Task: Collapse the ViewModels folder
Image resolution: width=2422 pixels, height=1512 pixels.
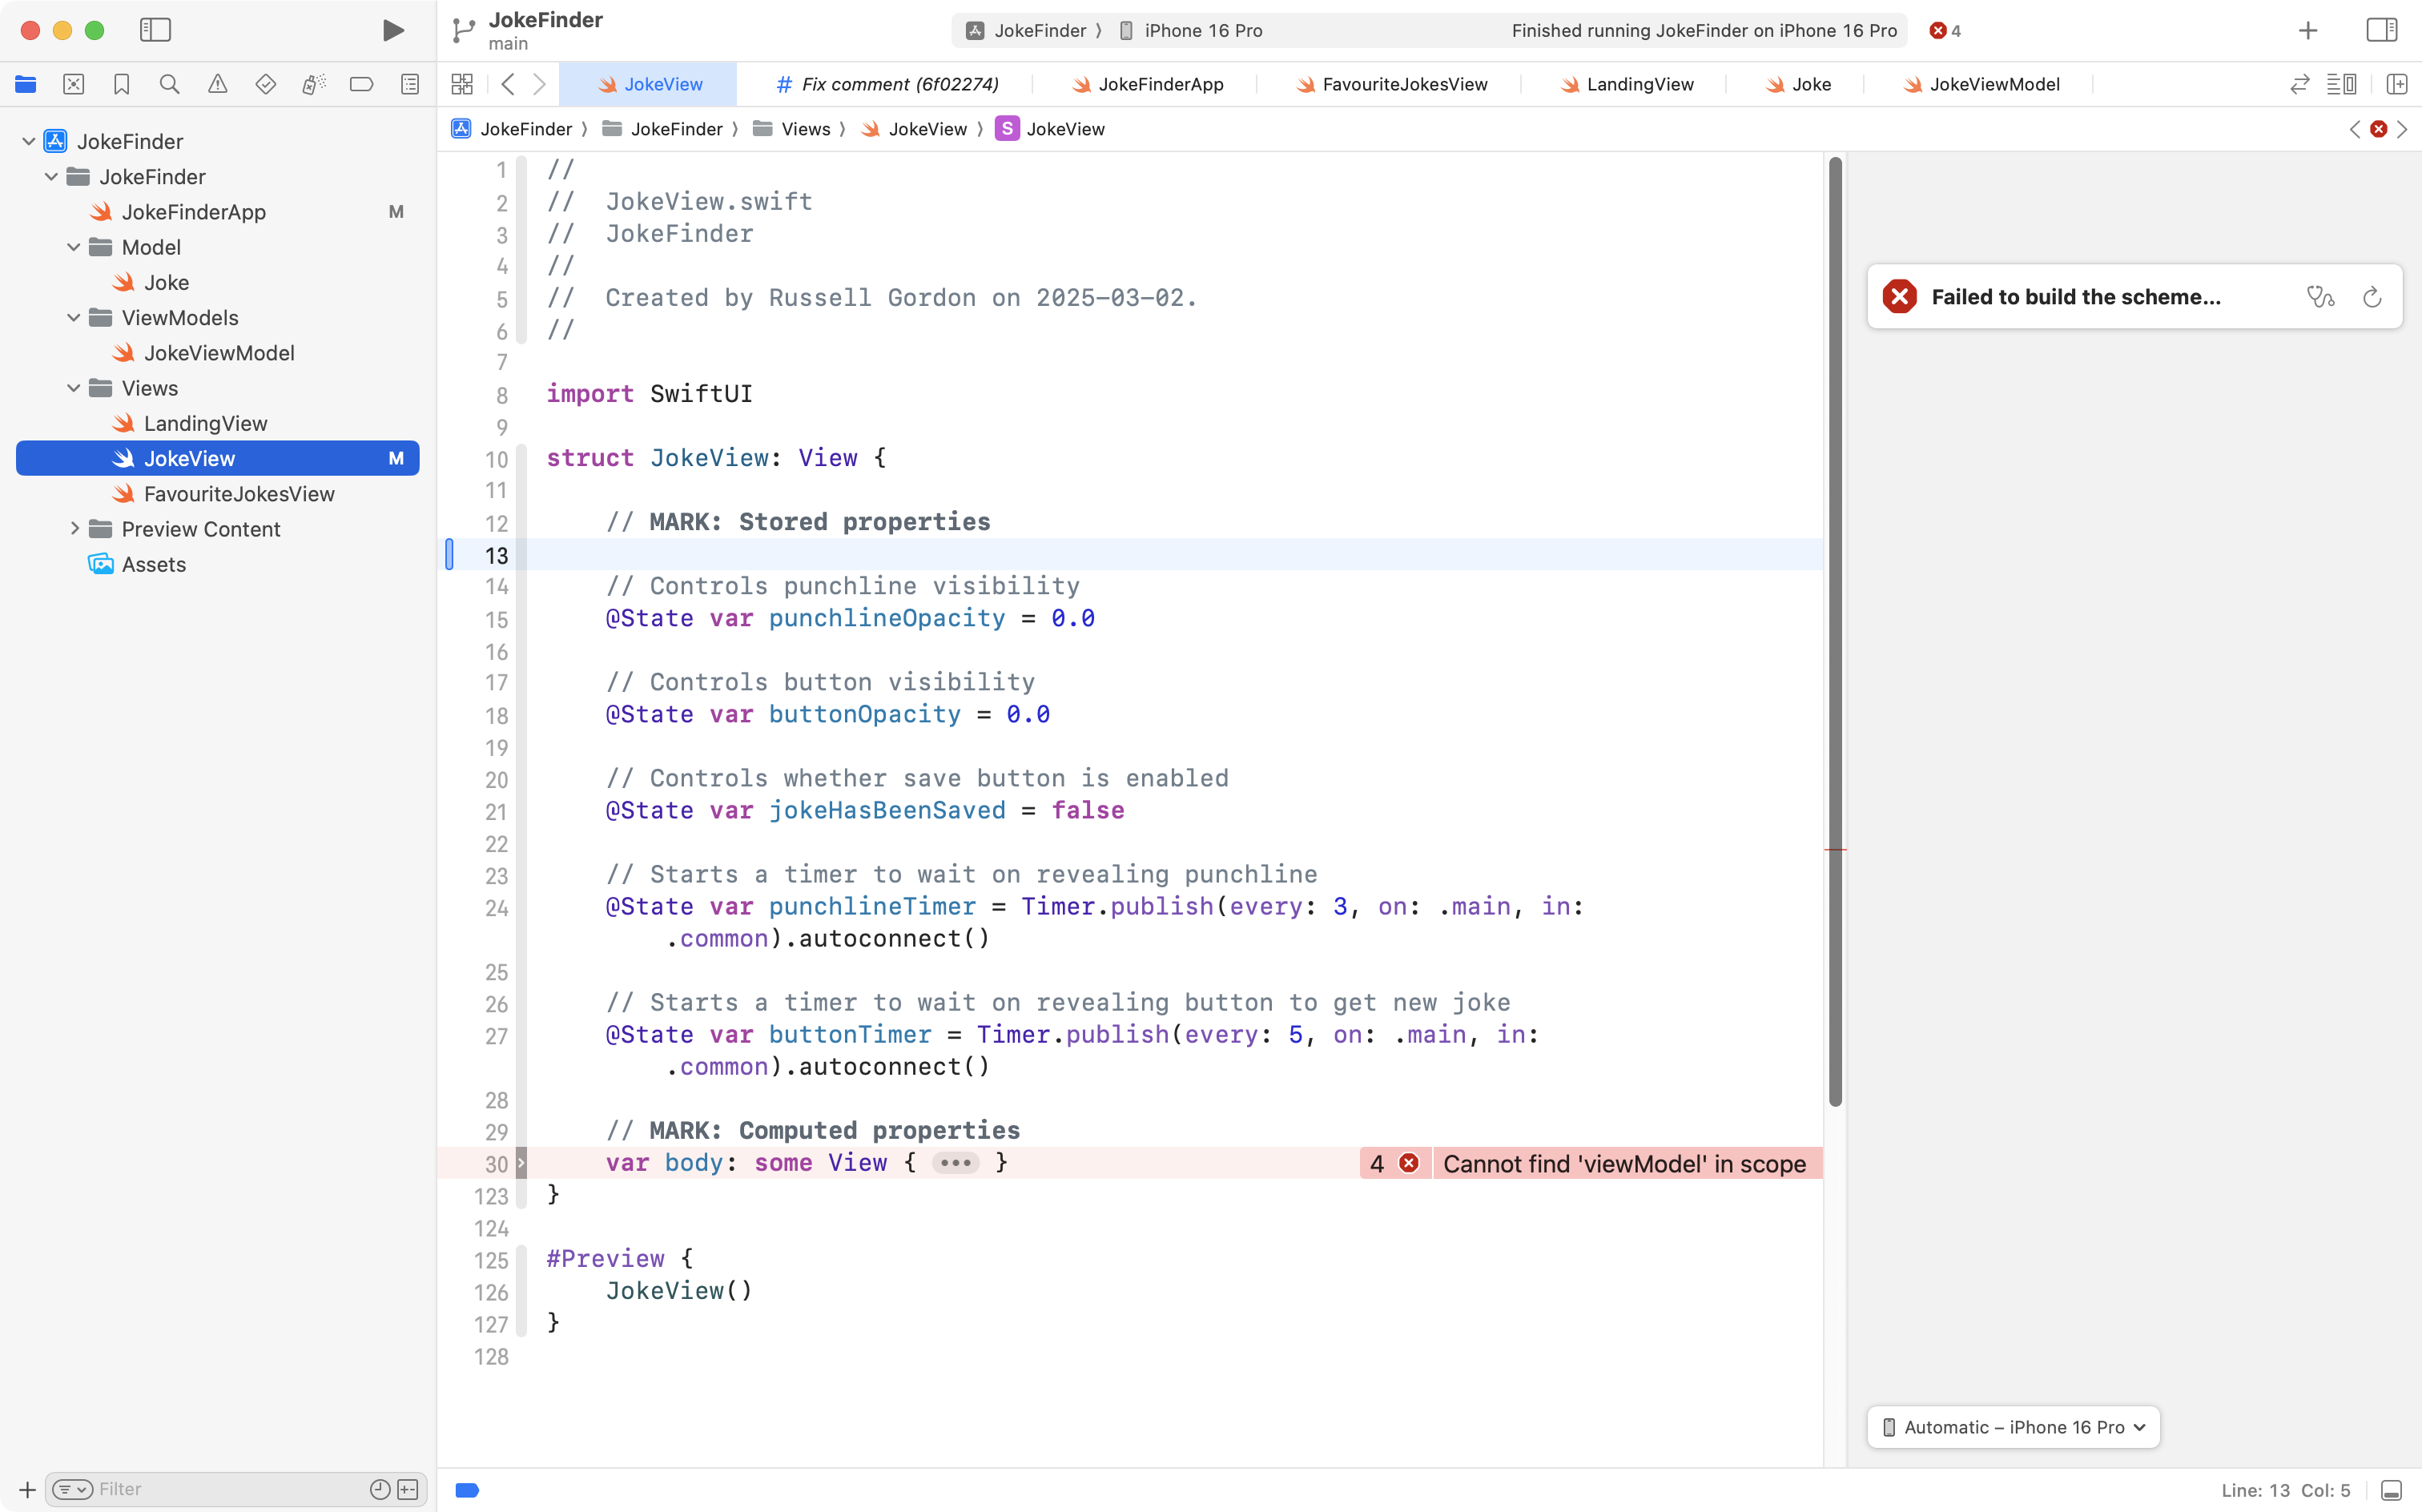Action: click(x=73, y=318)
